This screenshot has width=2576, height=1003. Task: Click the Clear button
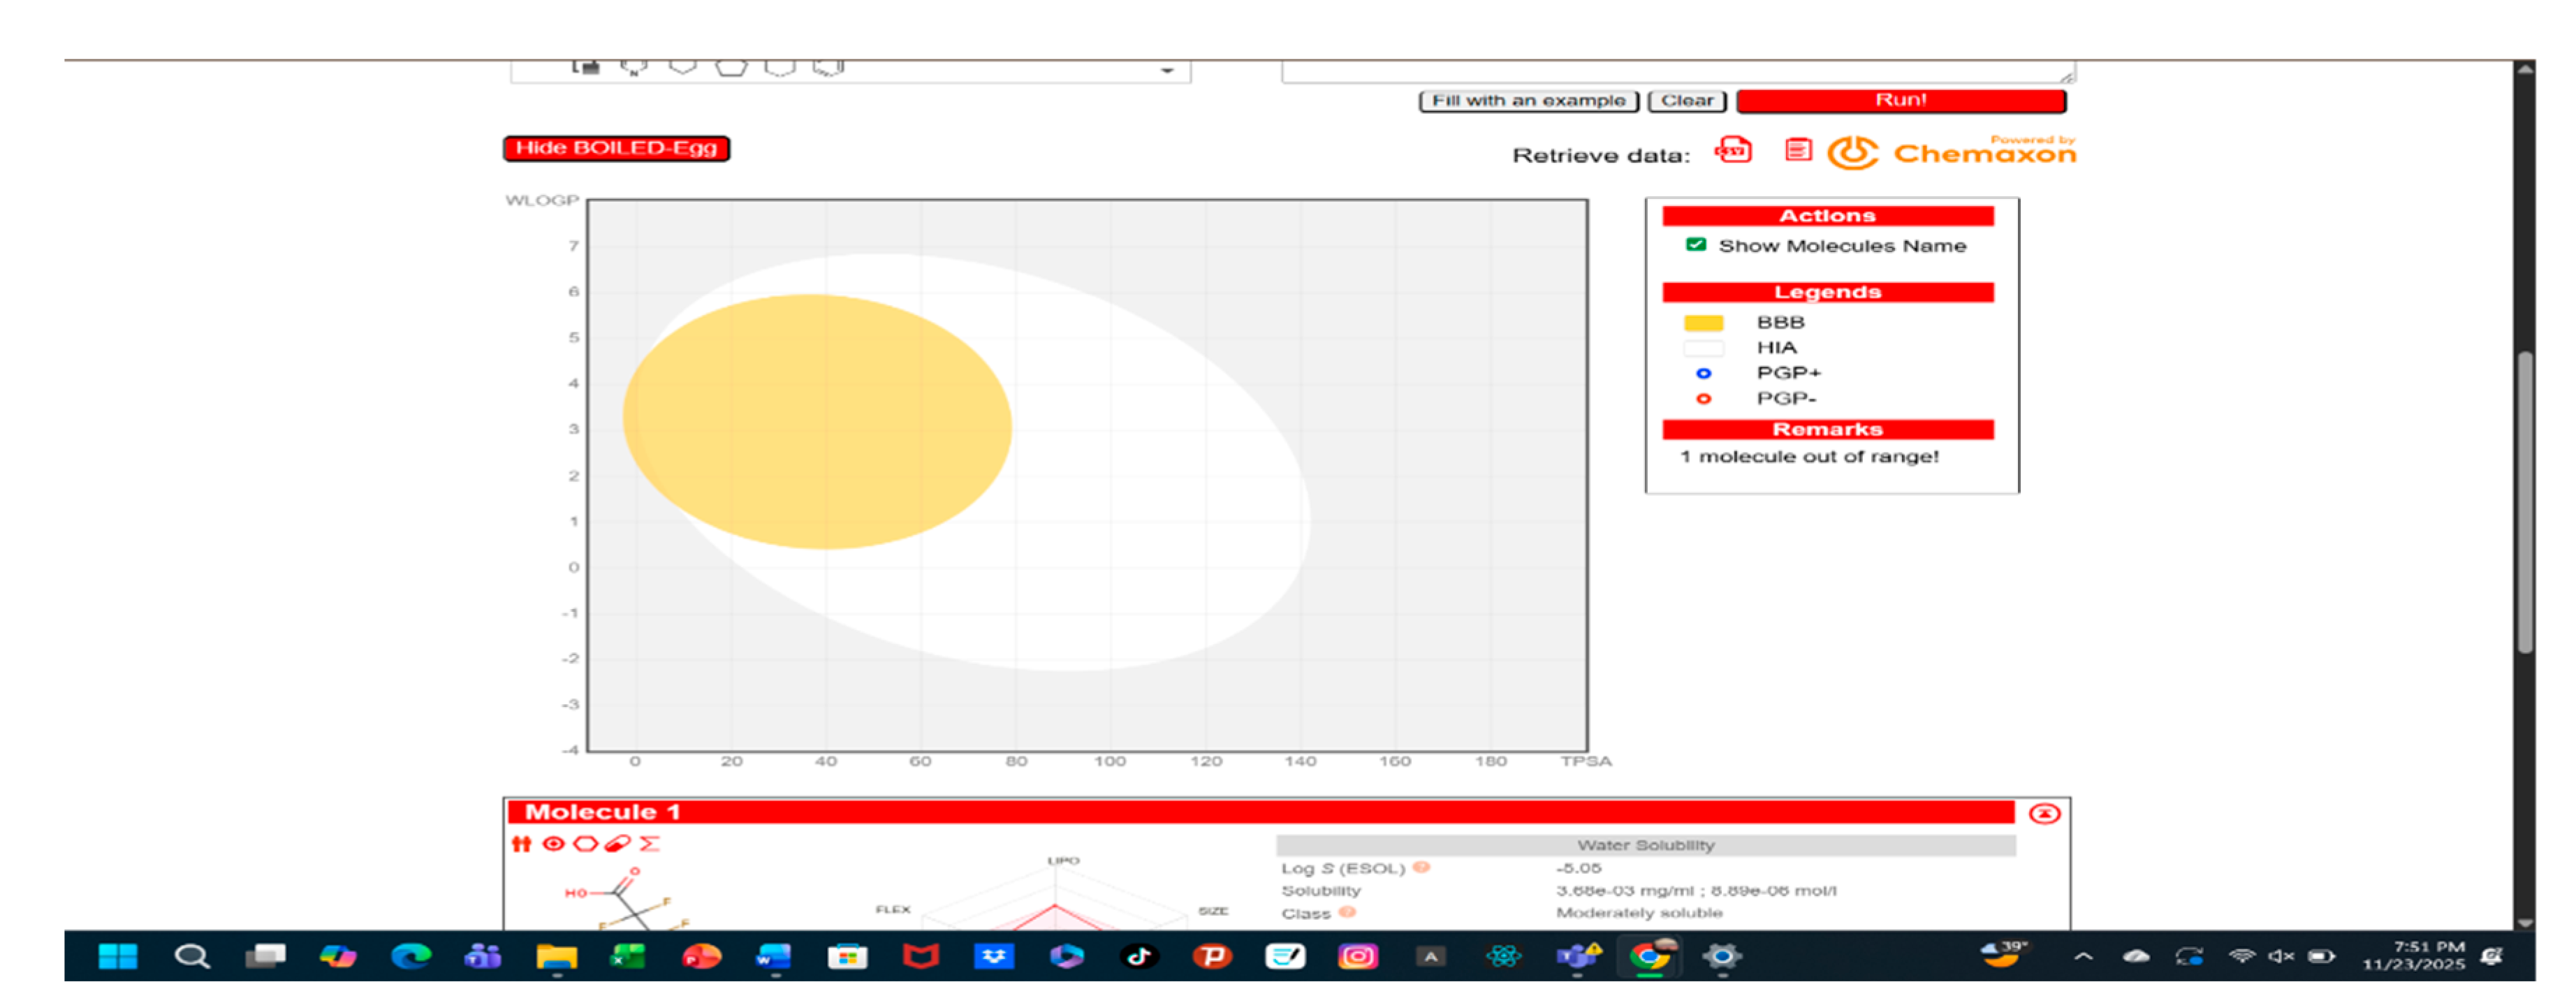1686,101
